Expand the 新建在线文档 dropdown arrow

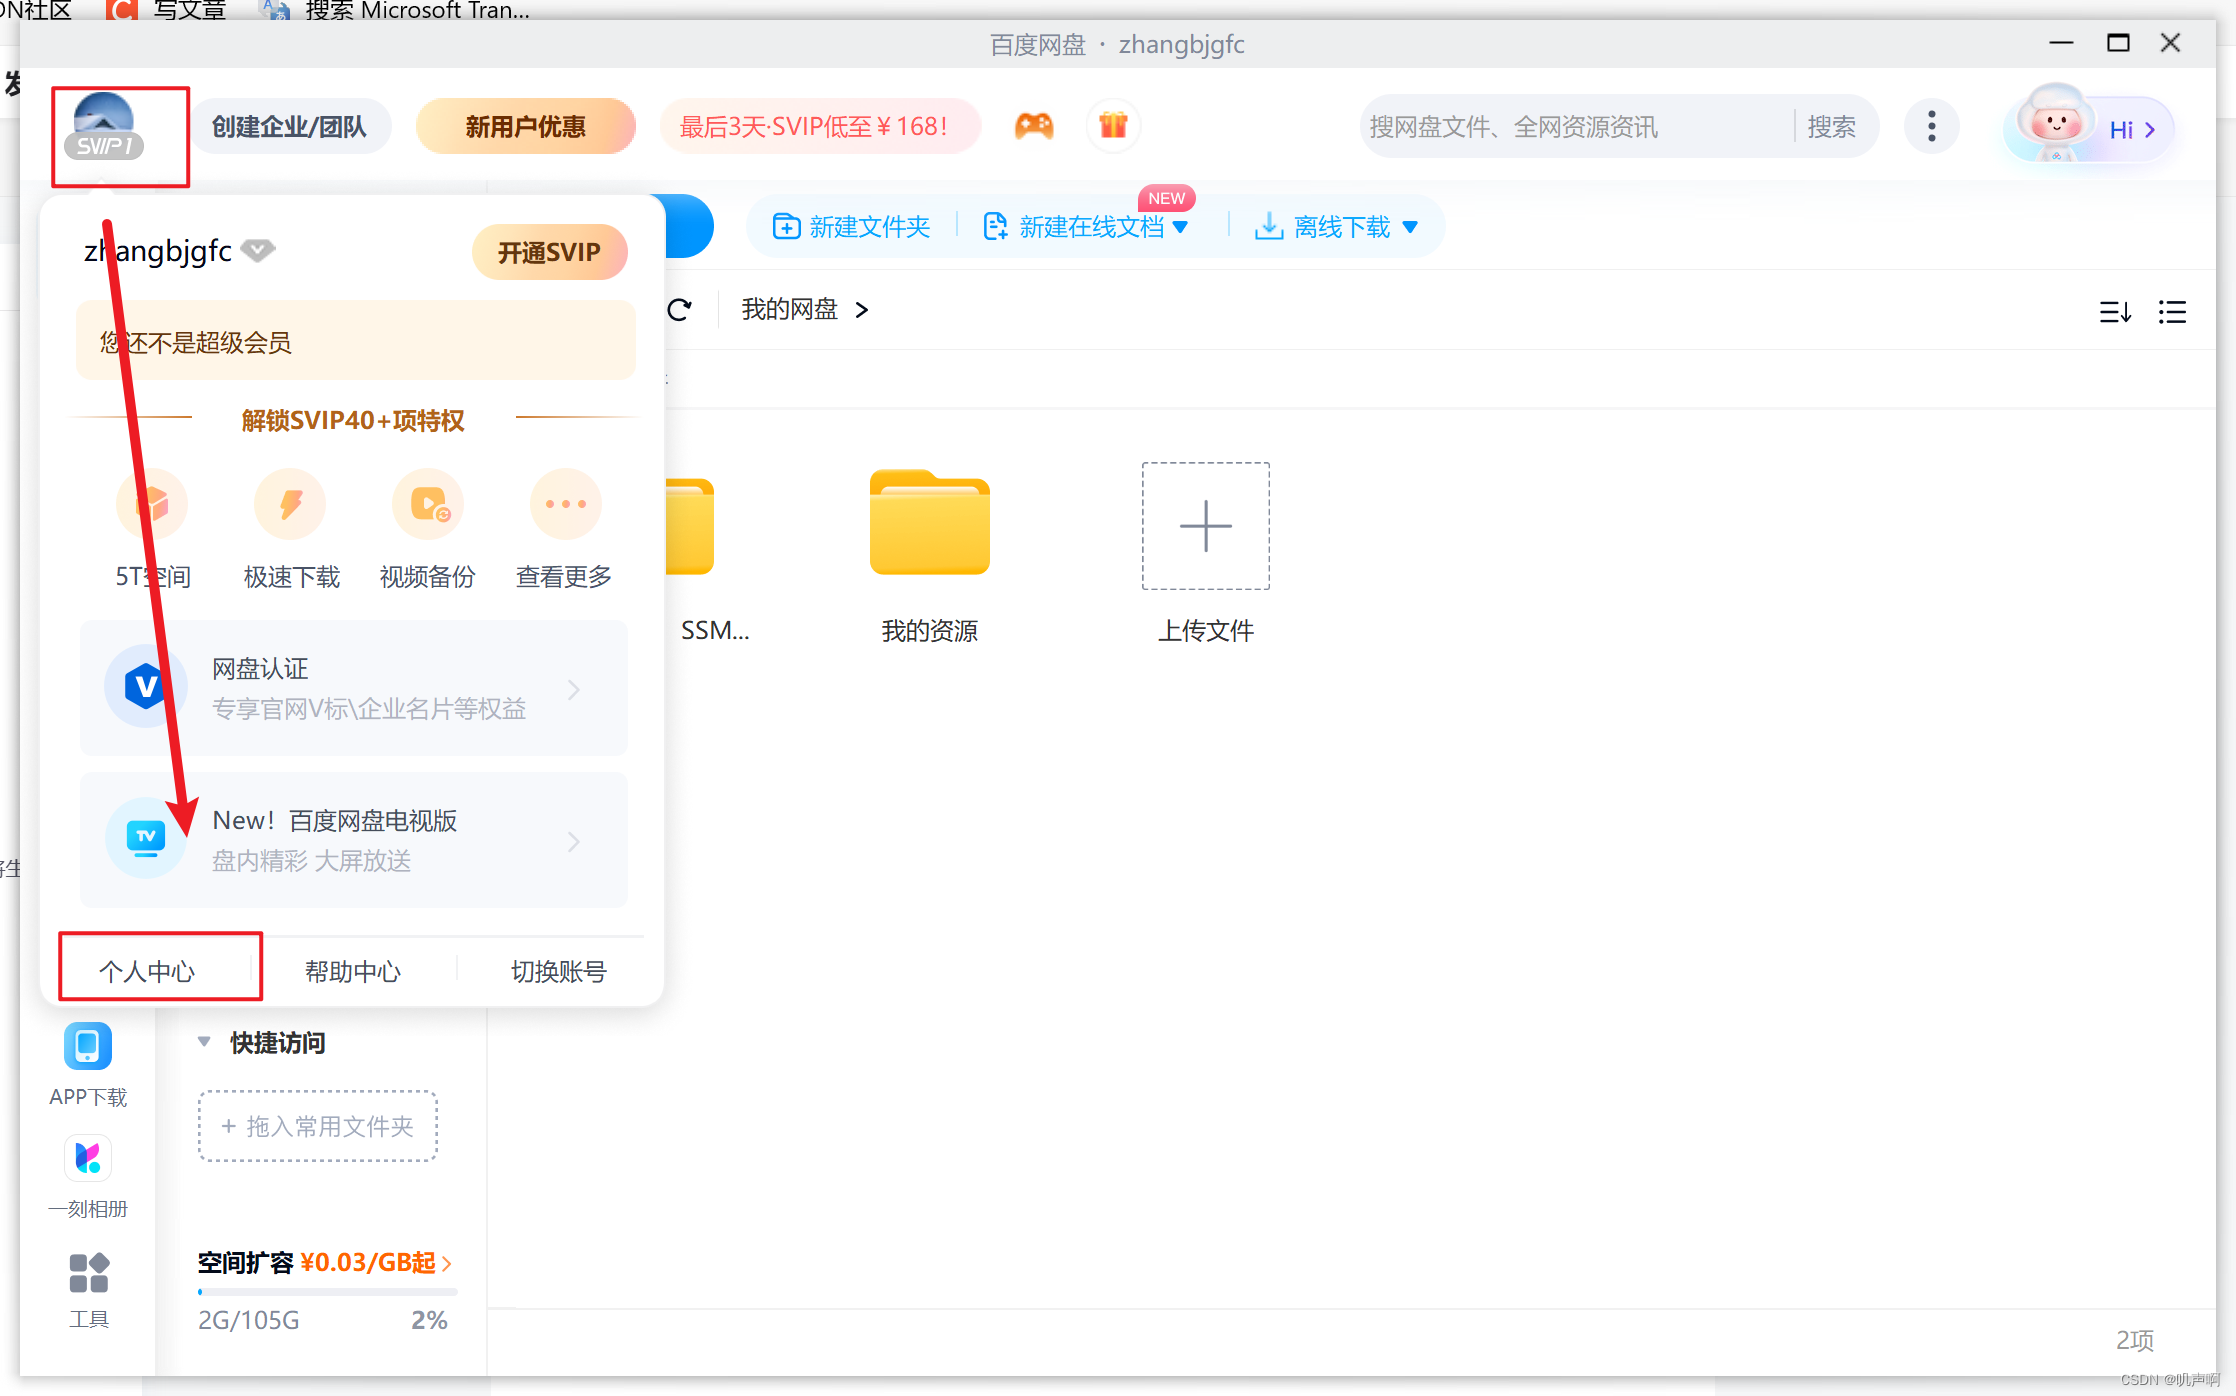[1180, 228]
